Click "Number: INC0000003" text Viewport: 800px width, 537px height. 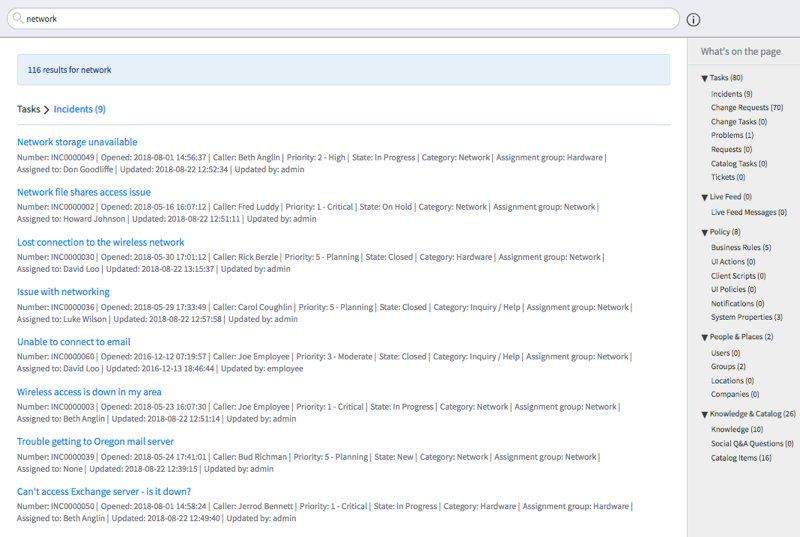[x=56, y=407]
